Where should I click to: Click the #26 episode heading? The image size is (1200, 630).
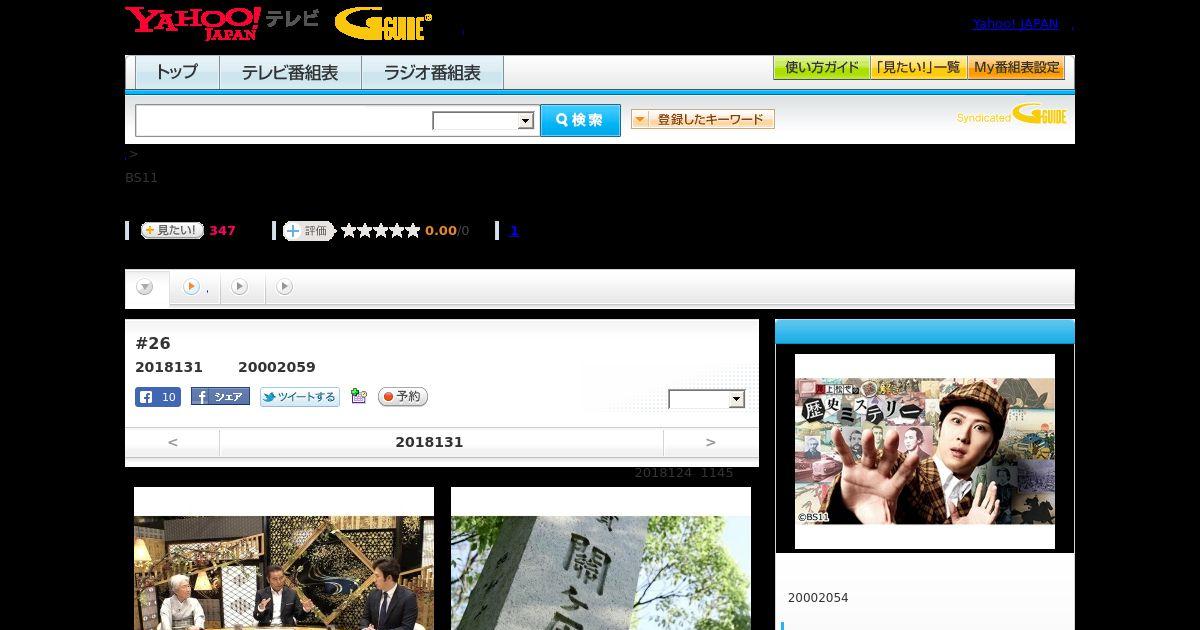[153, 343]
